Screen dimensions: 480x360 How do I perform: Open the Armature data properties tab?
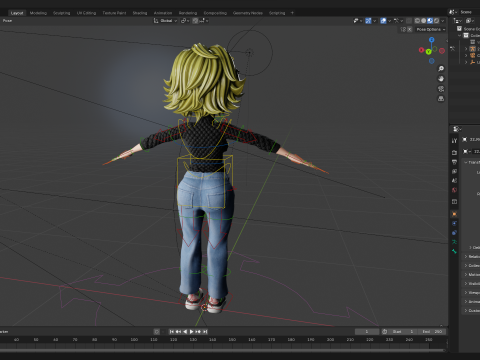(x=454, y=242)
